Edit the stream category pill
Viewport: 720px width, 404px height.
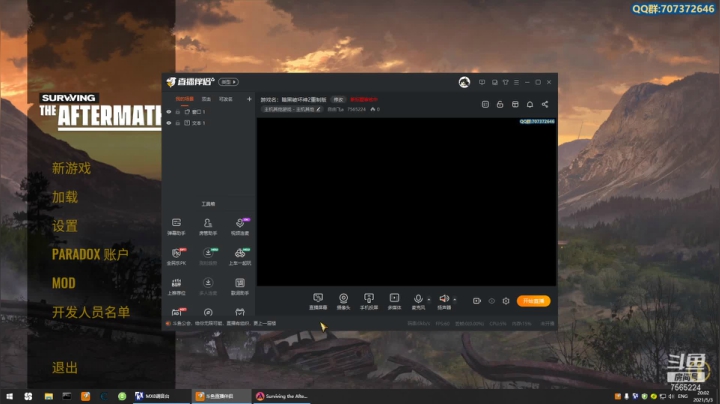292,109
